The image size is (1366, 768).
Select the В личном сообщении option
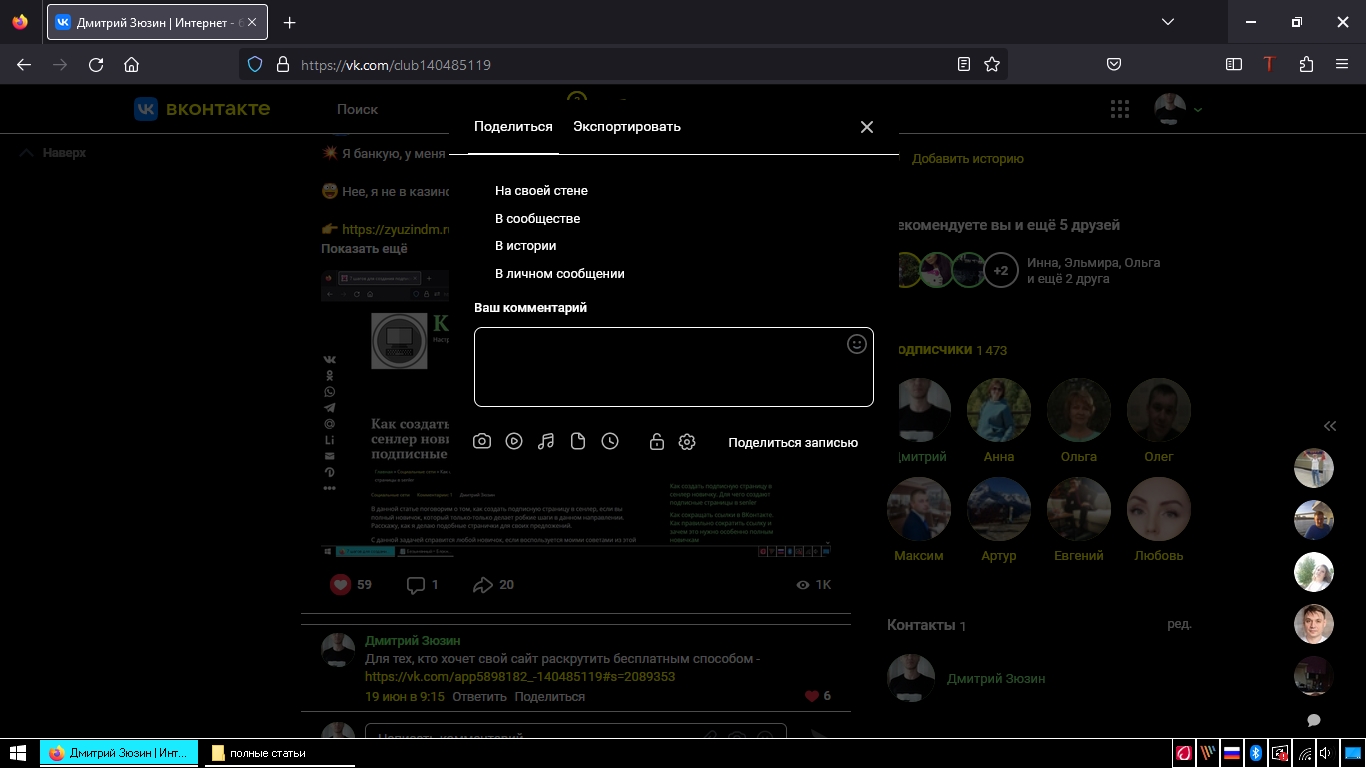point(560,273)
